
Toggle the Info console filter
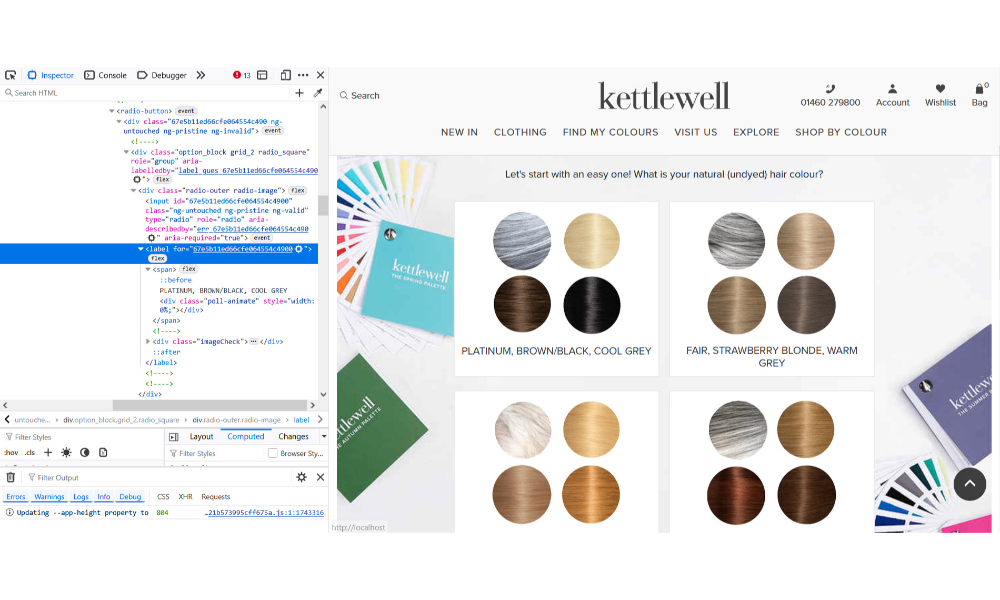point(104,497)
